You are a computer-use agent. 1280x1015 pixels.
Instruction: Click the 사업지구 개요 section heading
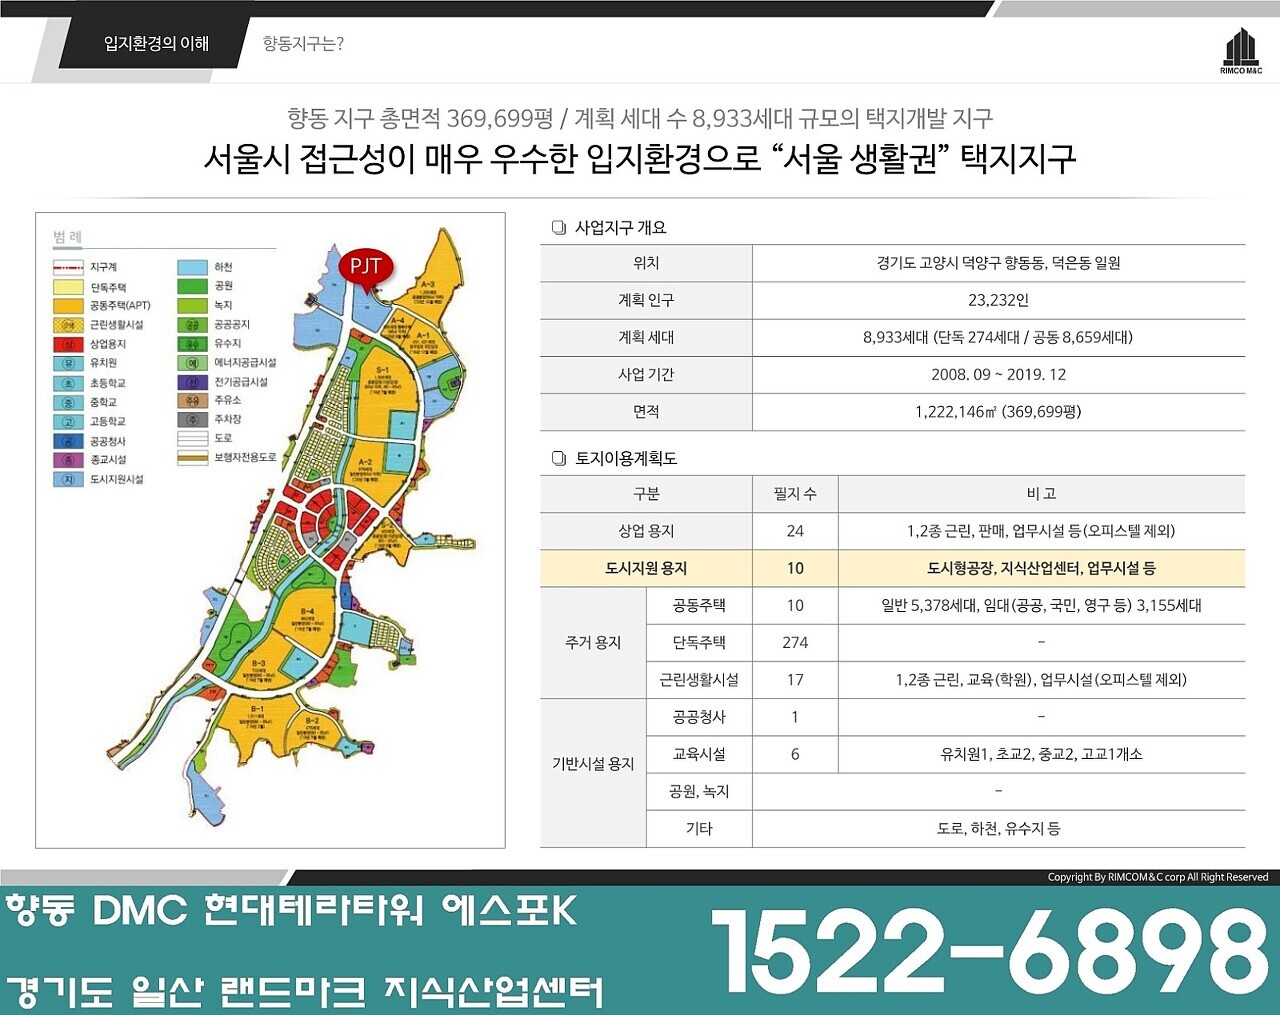coord(620,228)
